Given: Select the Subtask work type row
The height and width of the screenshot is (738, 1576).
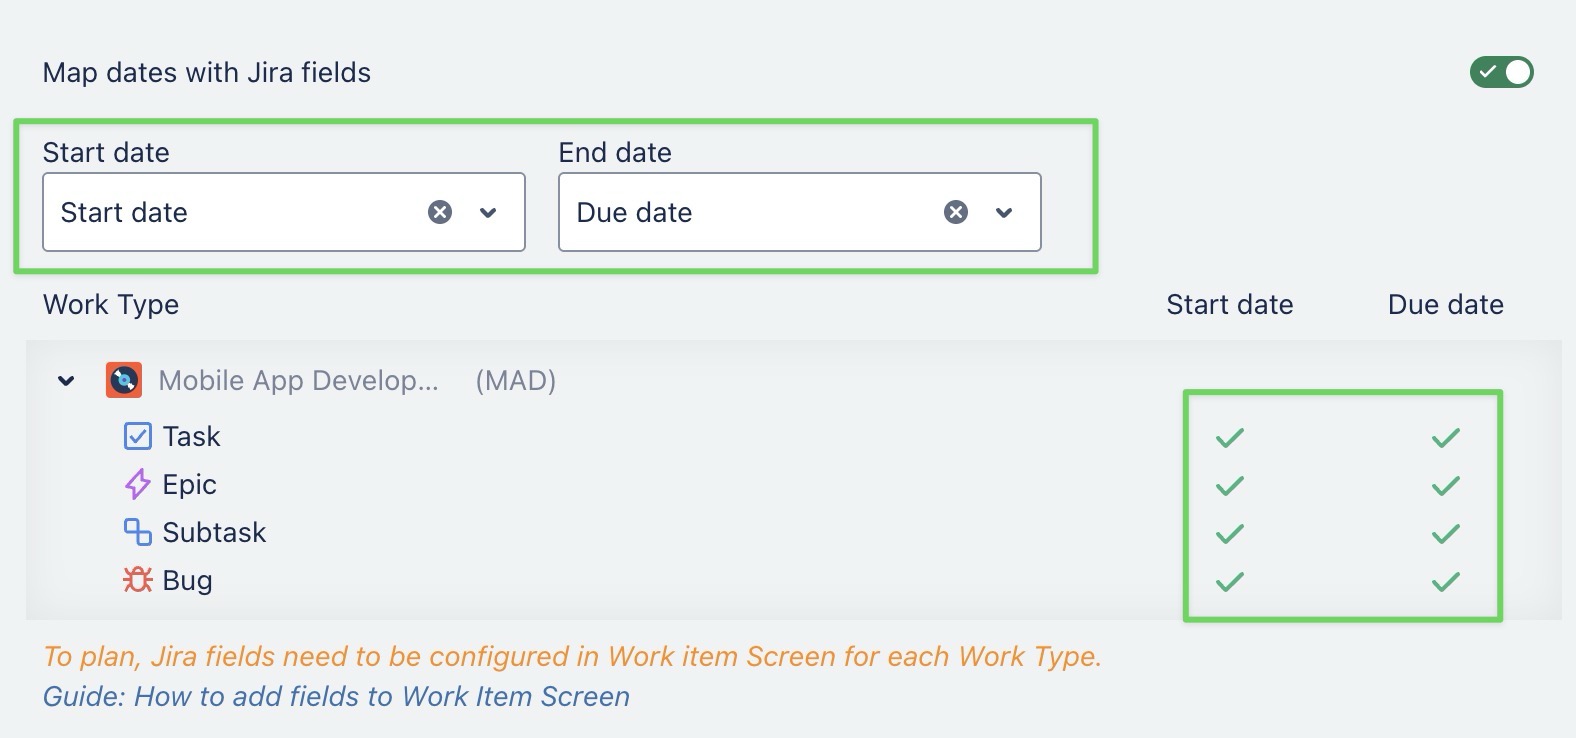Looking at the screenshot, I should (214, 532).
